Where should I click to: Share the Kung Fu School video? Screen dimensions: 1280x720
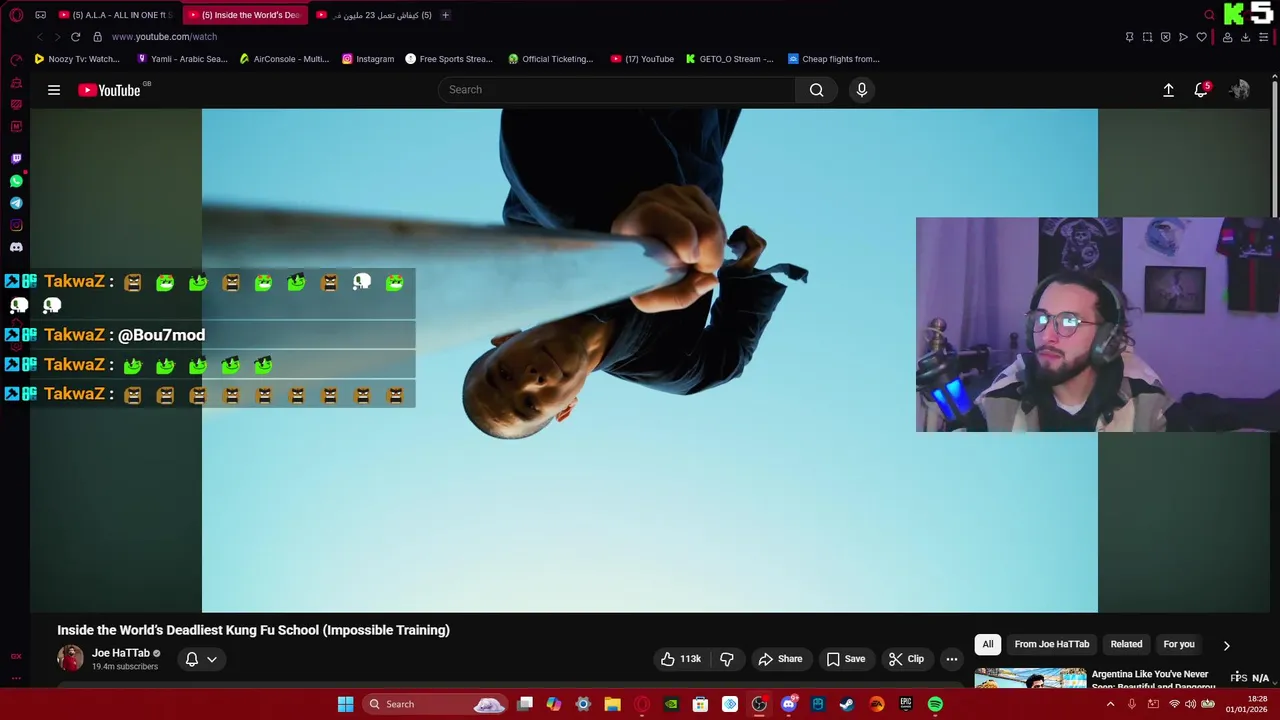click(x=780, y=659)
